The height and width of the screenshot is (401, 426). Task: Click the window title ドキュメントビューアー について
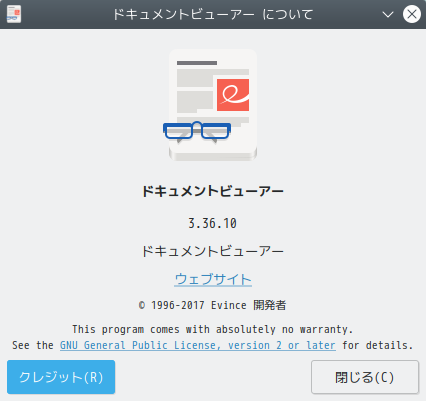[x=213, y=14]
